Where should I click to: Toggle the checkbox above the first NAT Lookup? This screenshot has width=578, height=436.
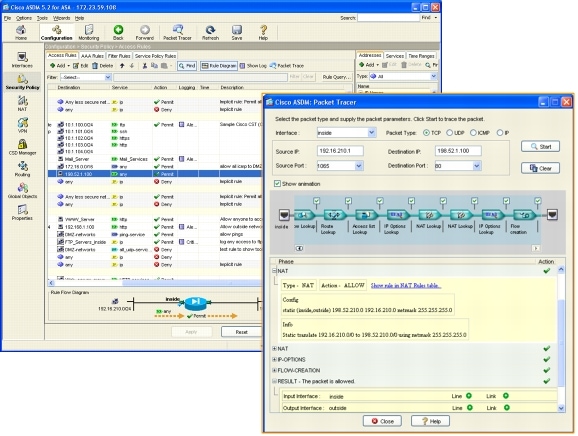(x=443, y=201)
